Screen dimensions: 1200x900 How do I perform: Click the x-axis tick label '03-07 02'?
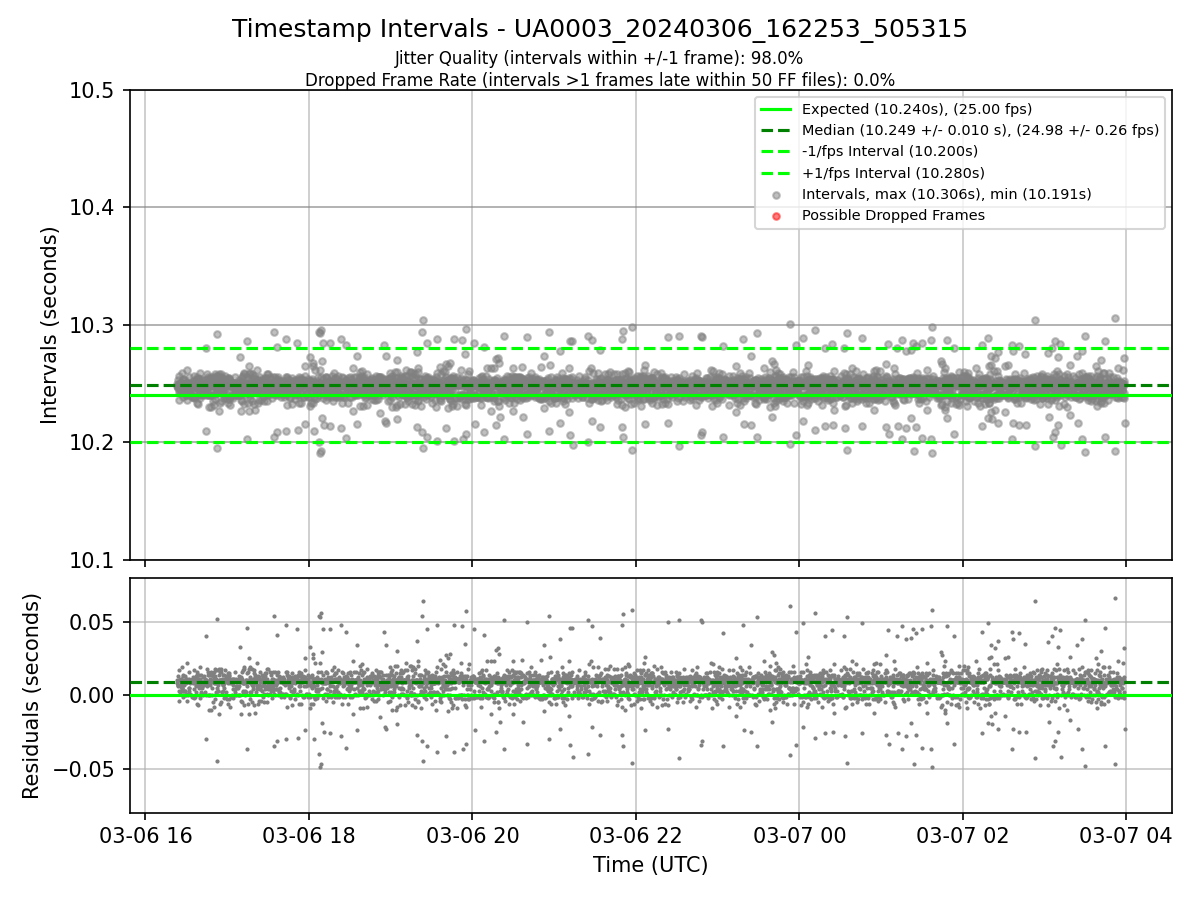(x=962, y=834)
